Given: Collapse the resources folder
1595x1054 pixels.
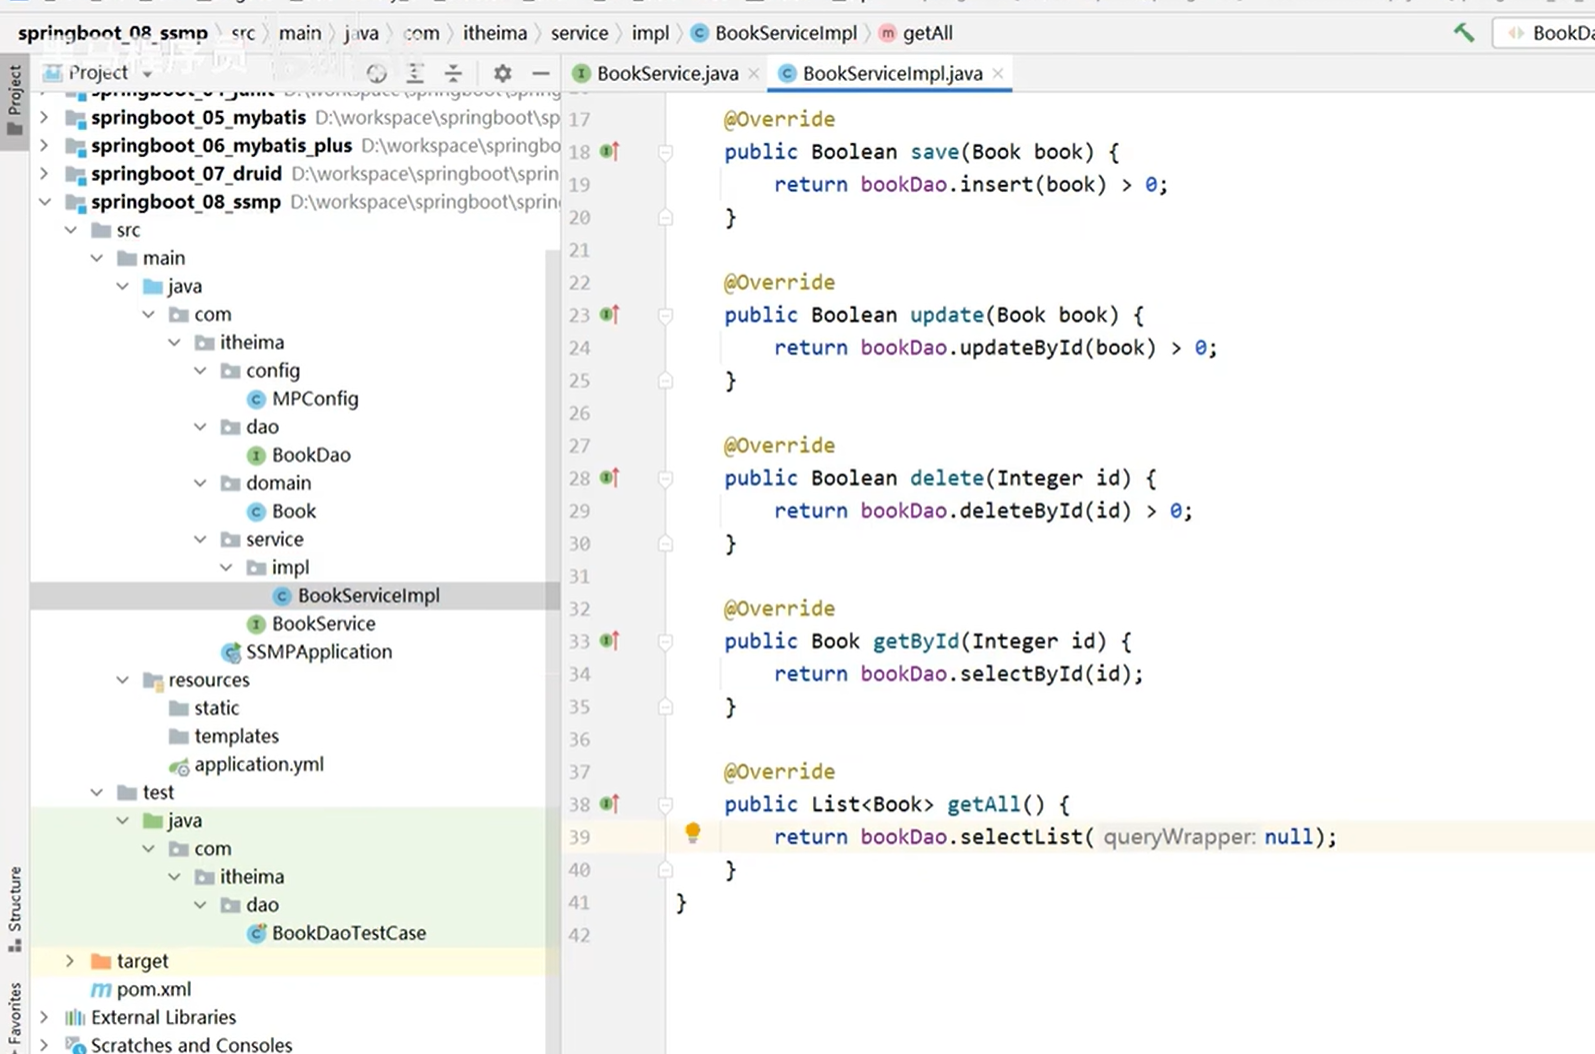Looking at the screenshot, I should [122, 680].
